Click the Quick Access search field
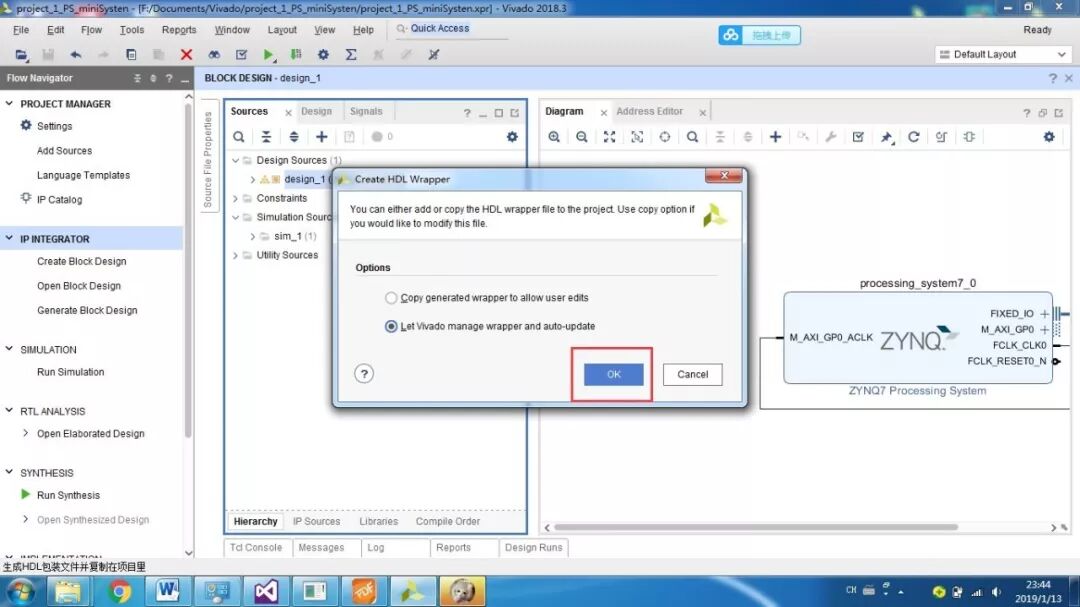This screenshot has width=1080, height=607. click(x=451, y=28)
